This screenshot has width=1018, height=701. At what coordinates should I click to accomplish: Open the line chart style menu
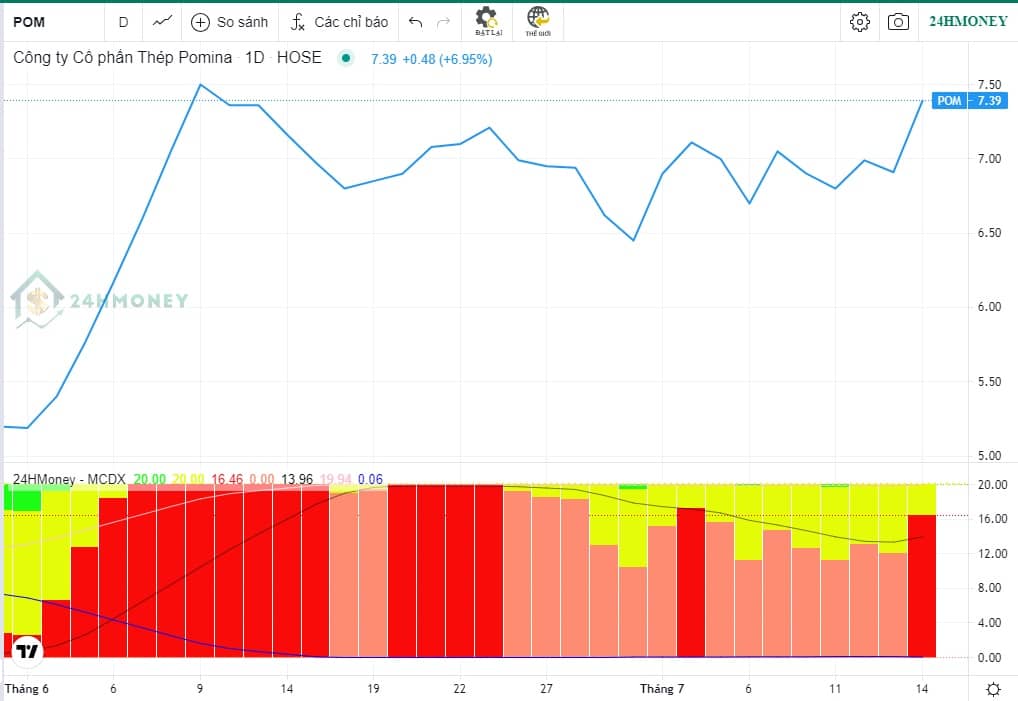[162, 22]
